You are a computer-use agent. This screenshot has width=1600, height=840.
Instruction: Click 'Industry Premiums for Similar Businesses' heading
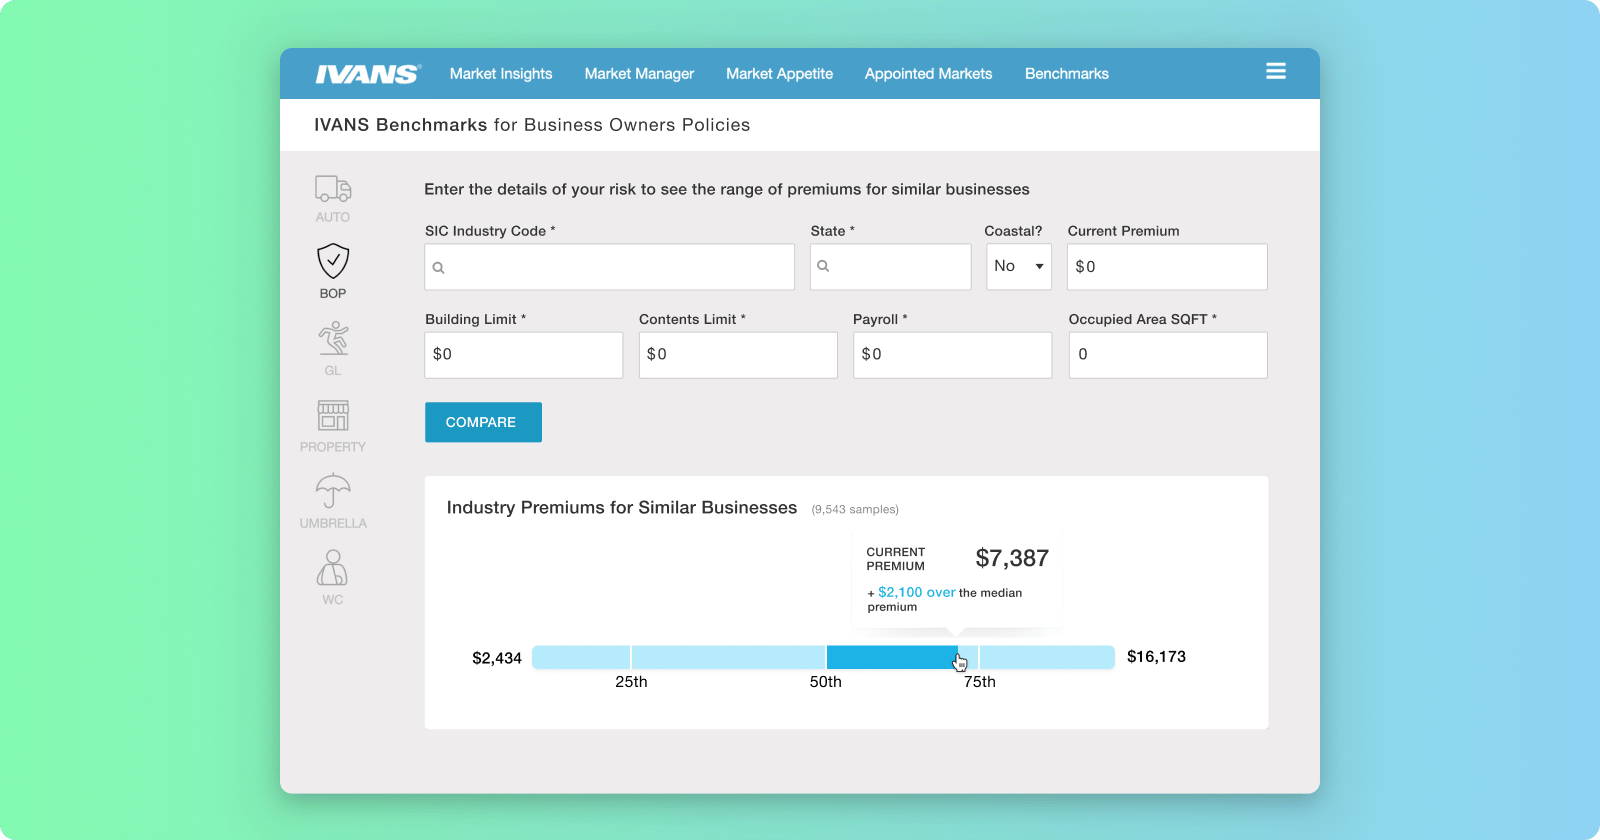pos(622,508)
